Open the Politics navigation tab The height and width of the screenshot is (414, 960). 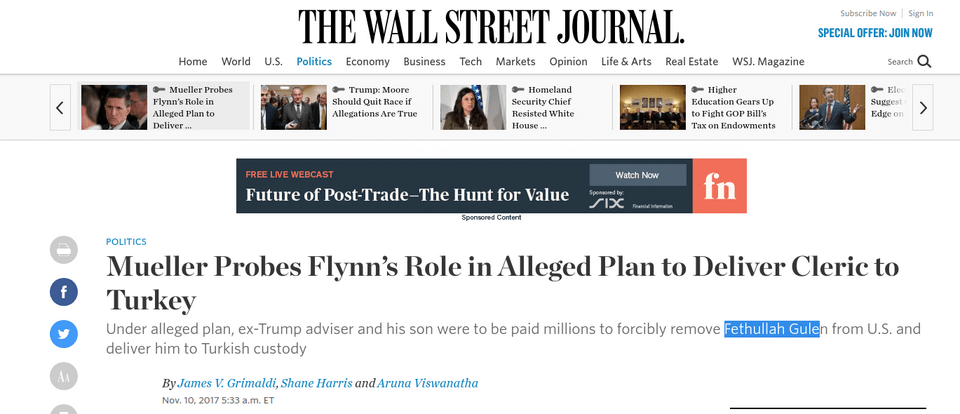[314, 61]
